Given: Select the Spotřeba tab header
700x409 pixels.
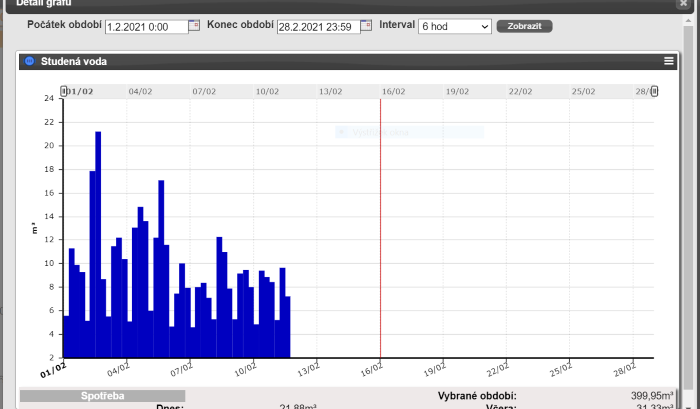Looking at the screenshot, I should click(102, 396).
